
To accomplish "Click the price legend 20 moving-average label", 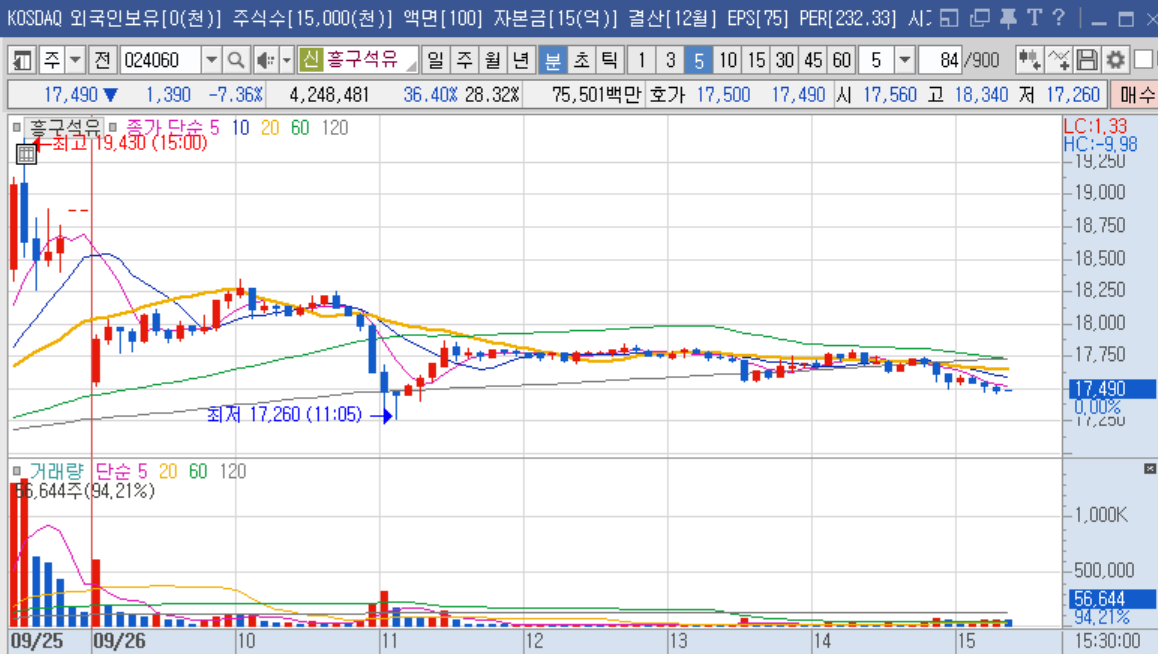I will (270, 128).
